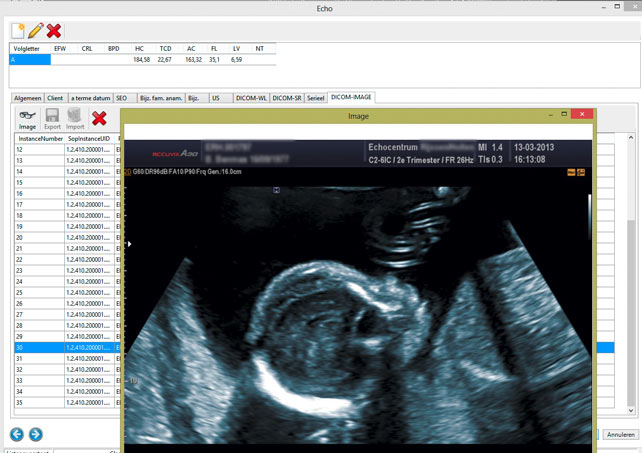Viewport: 642px width, 453px height.
Task: Switch to the DICOM-WL tab
Action: tap(251, 98)
